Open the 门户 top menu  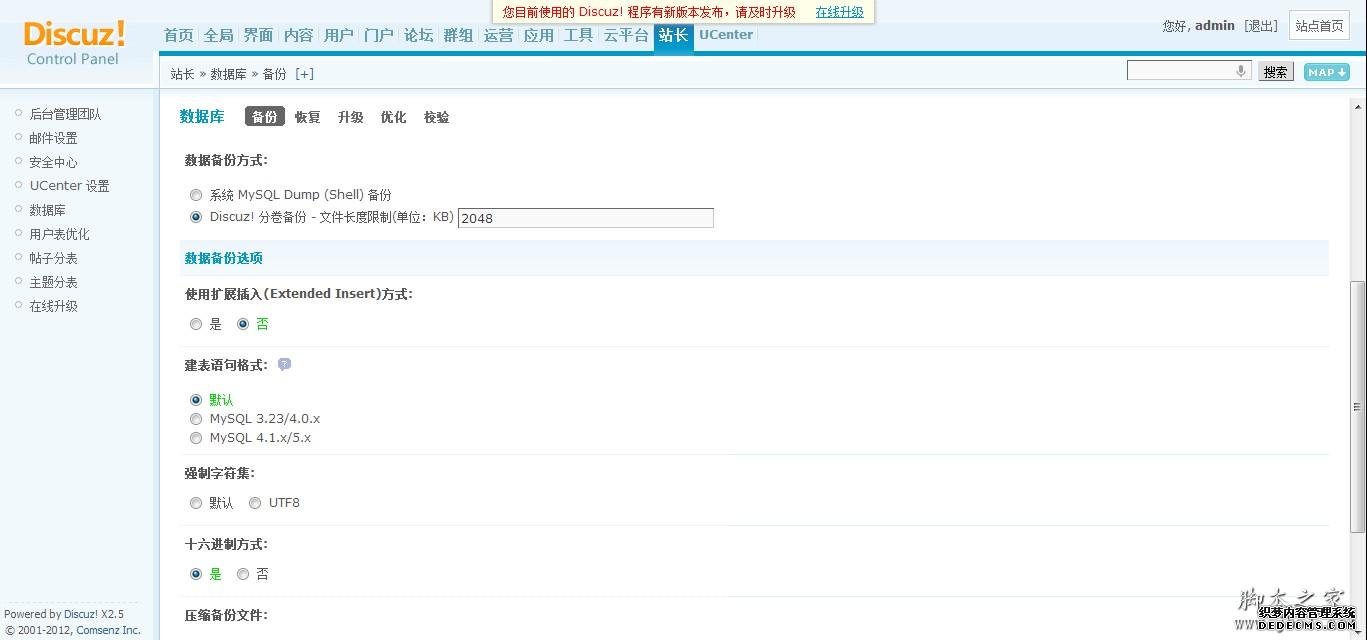pyautogui.click(x=378, y=35)
